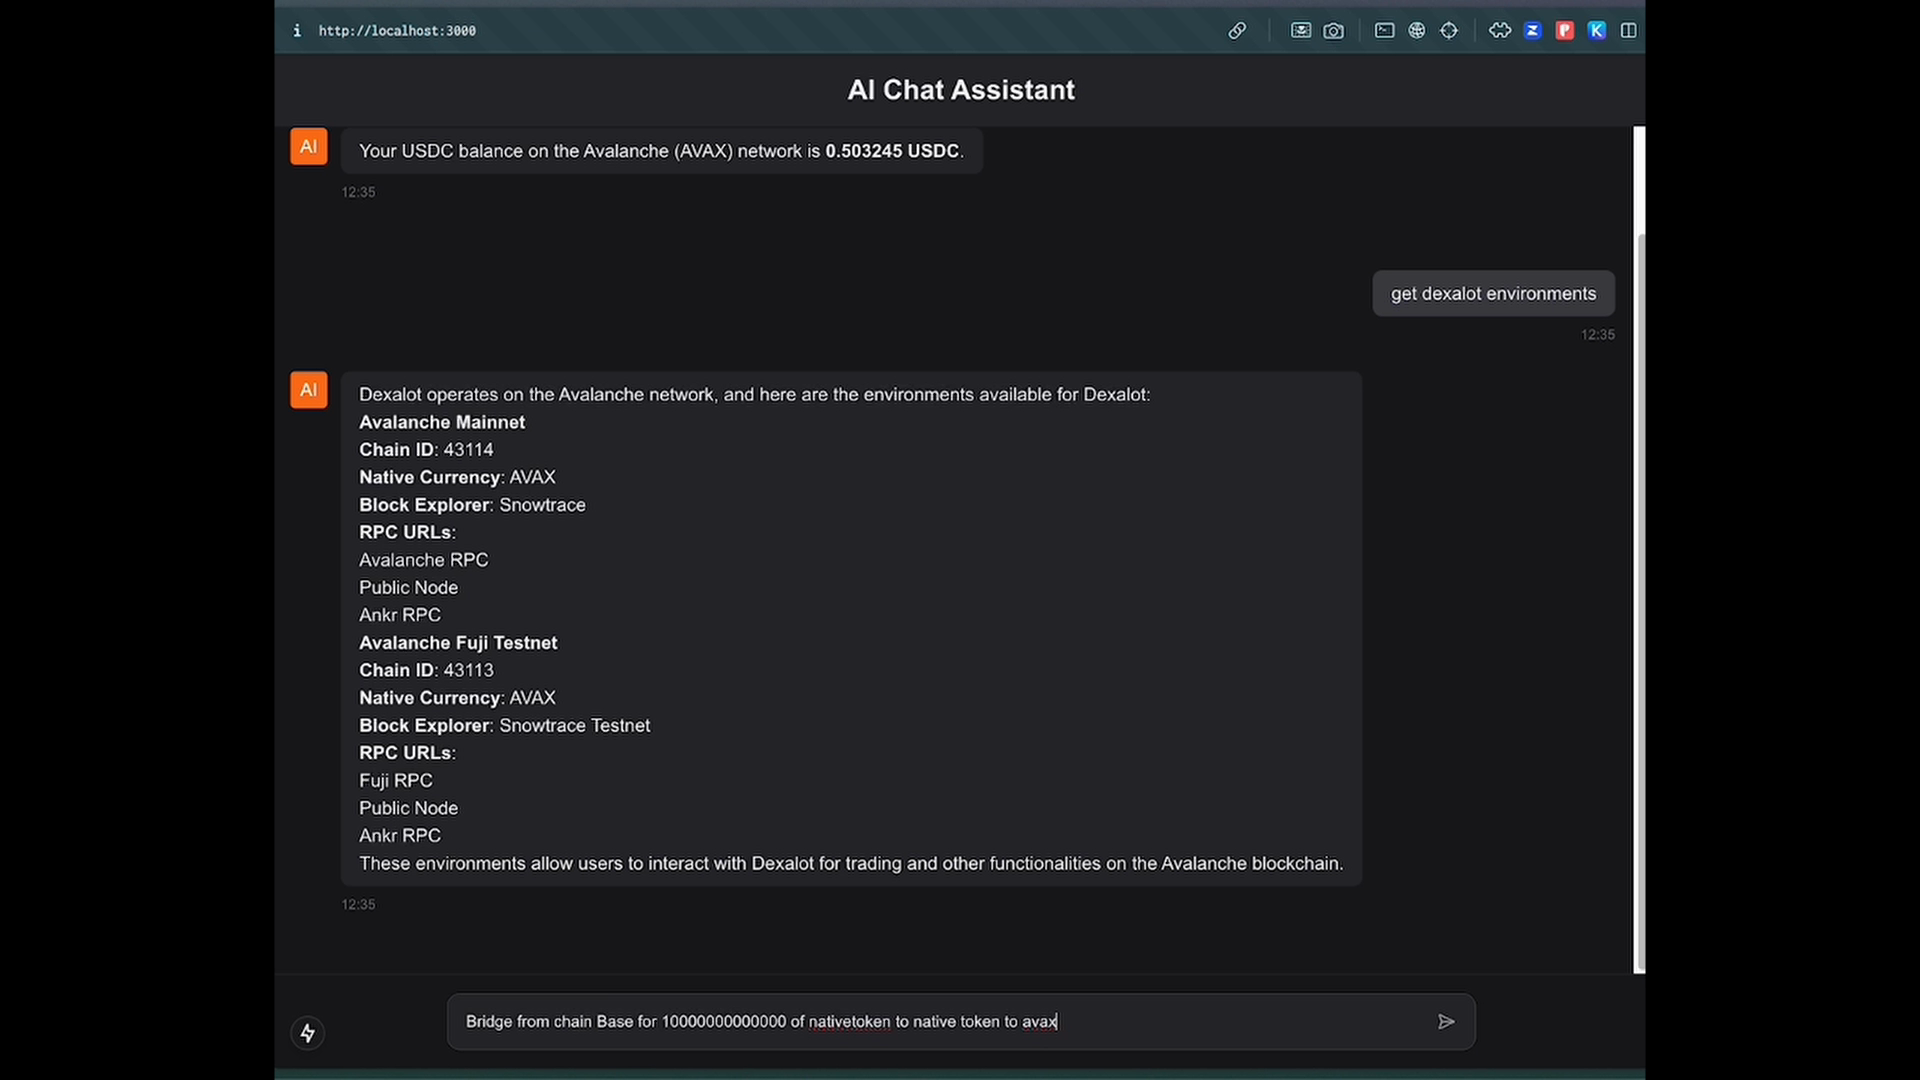1920x1080 pixels.
Task: Click the globe network icon
Action: (1417, 31)
